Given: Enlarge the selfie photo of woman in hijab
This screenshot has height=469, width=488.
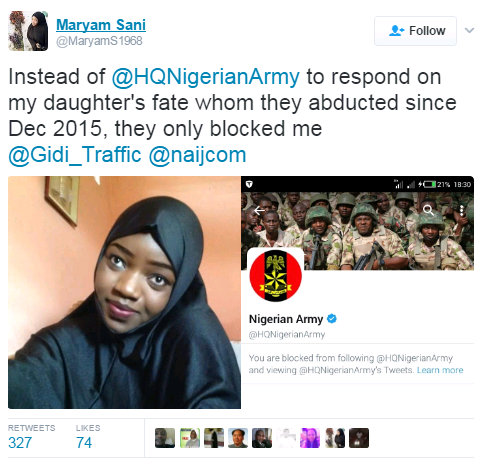Looking at the screenshot, I should pyautogui.click(x=124, y=292).
